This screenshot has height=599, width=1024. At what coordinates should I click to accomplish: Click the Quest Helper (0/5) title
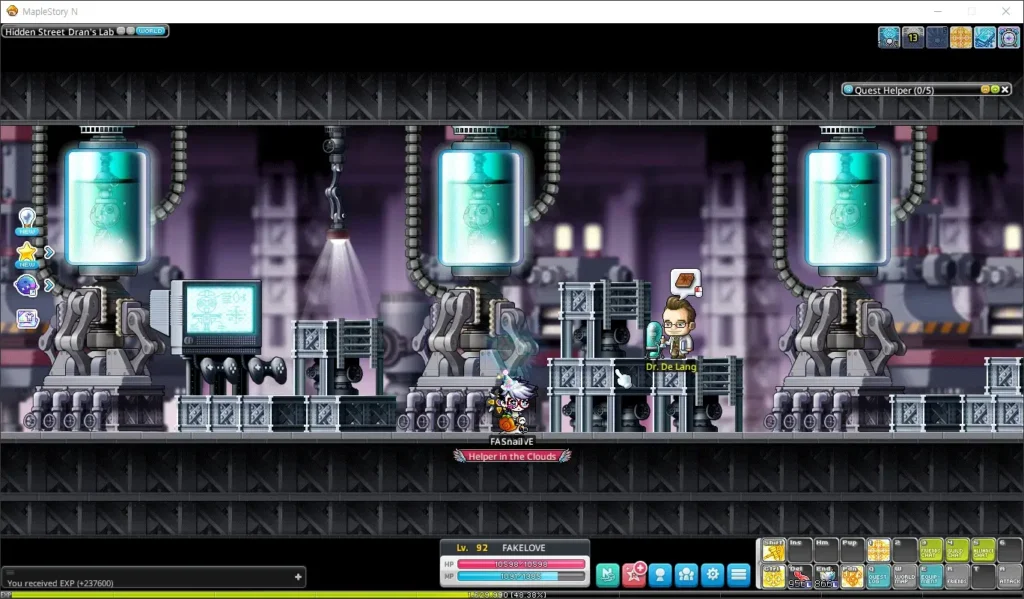pyautogui.click(x=894, y=90)
